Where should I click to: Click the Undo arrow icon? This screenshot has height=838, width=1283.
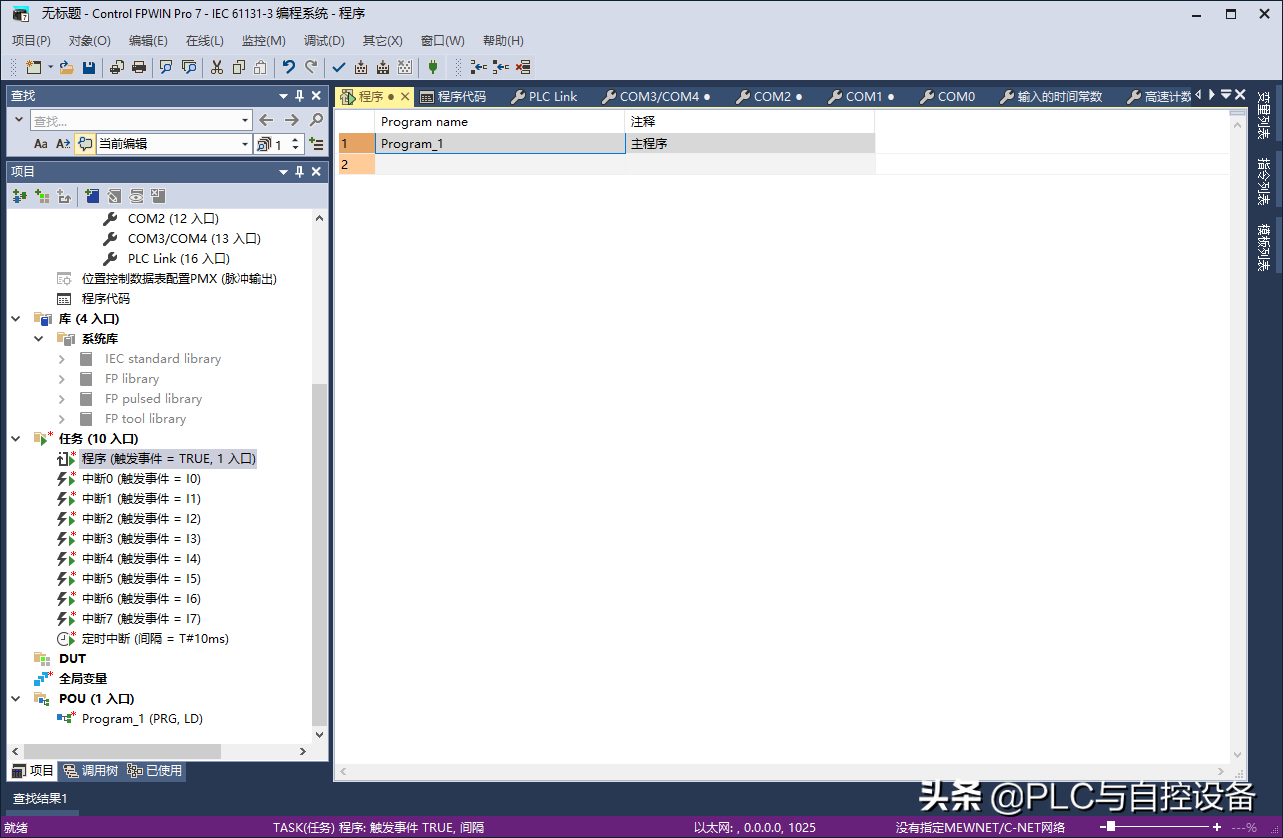(x=288, y=67)
